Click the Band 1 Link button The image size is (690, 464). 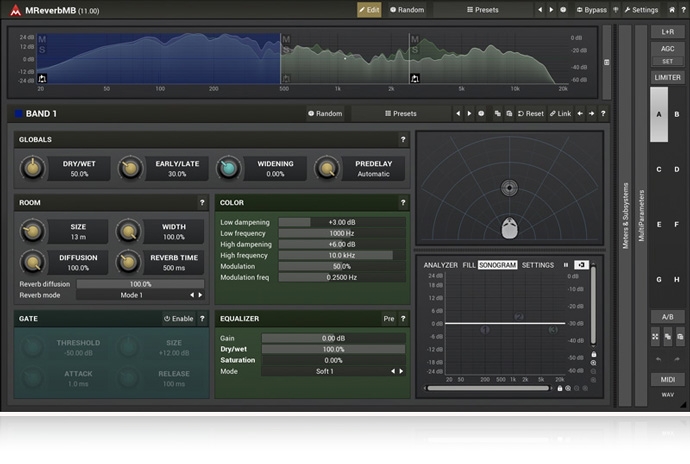pyautogui.click(x=560, y=114)
